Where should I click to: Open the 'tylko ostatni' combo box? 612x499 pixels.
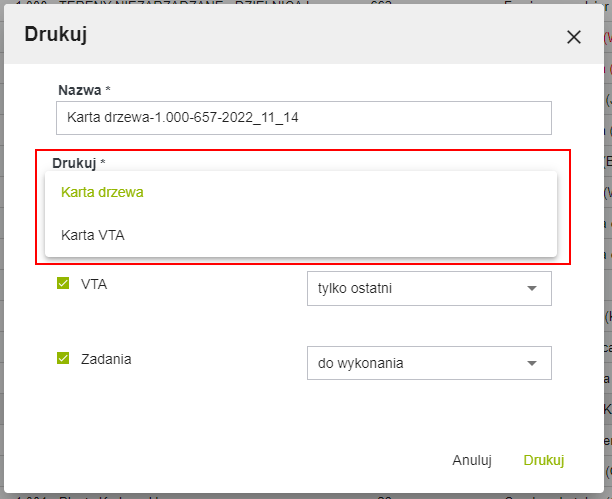click(x=420, y=289)
